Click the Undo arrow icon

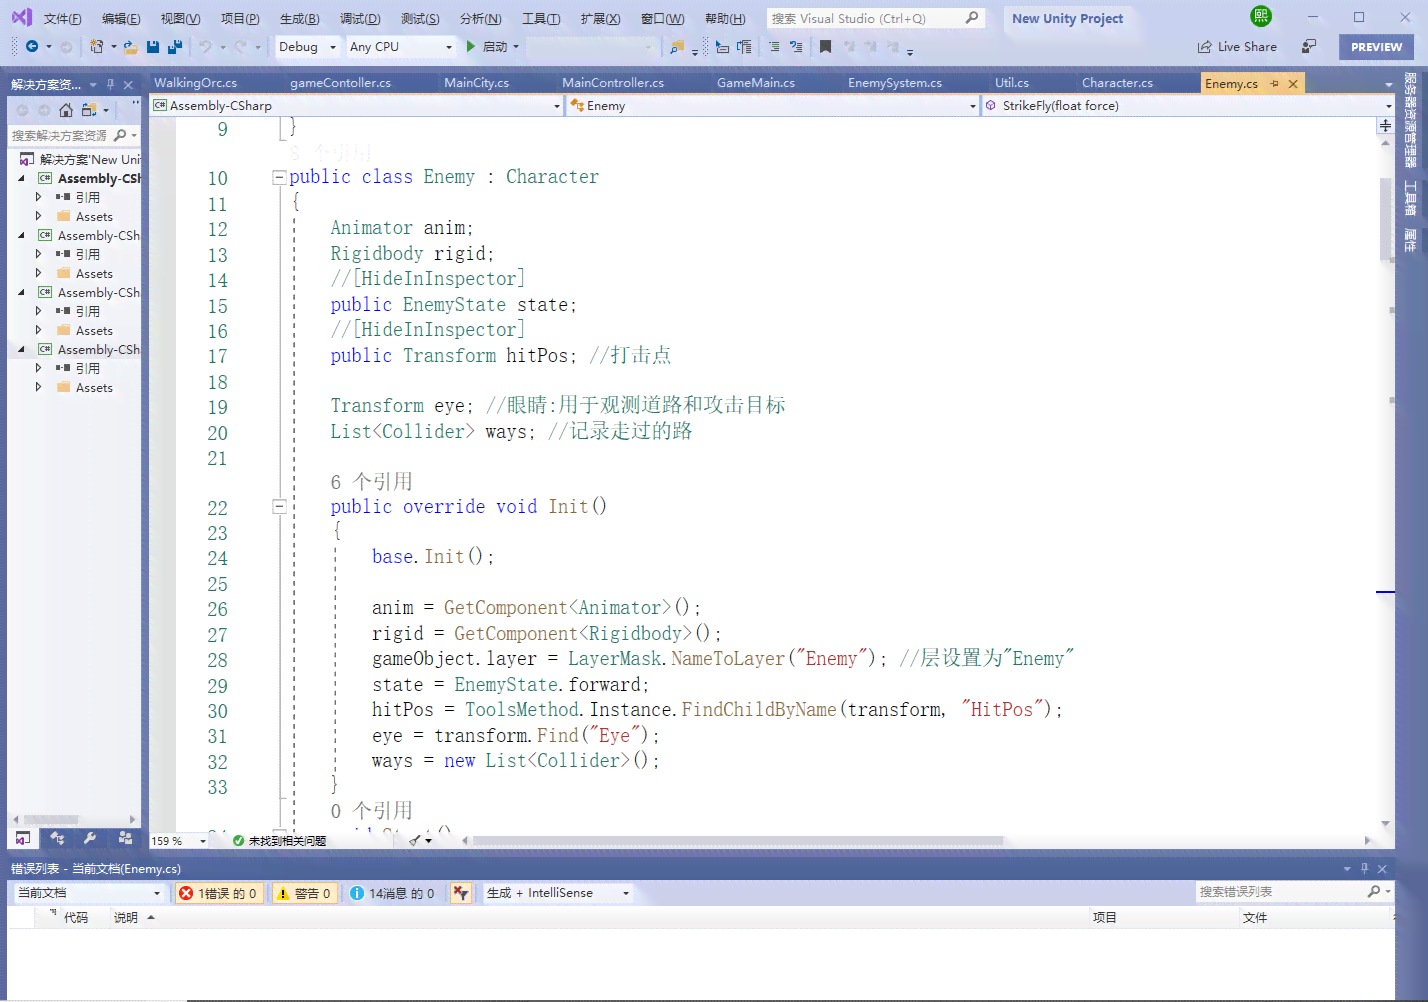click(x=205, y=47)
